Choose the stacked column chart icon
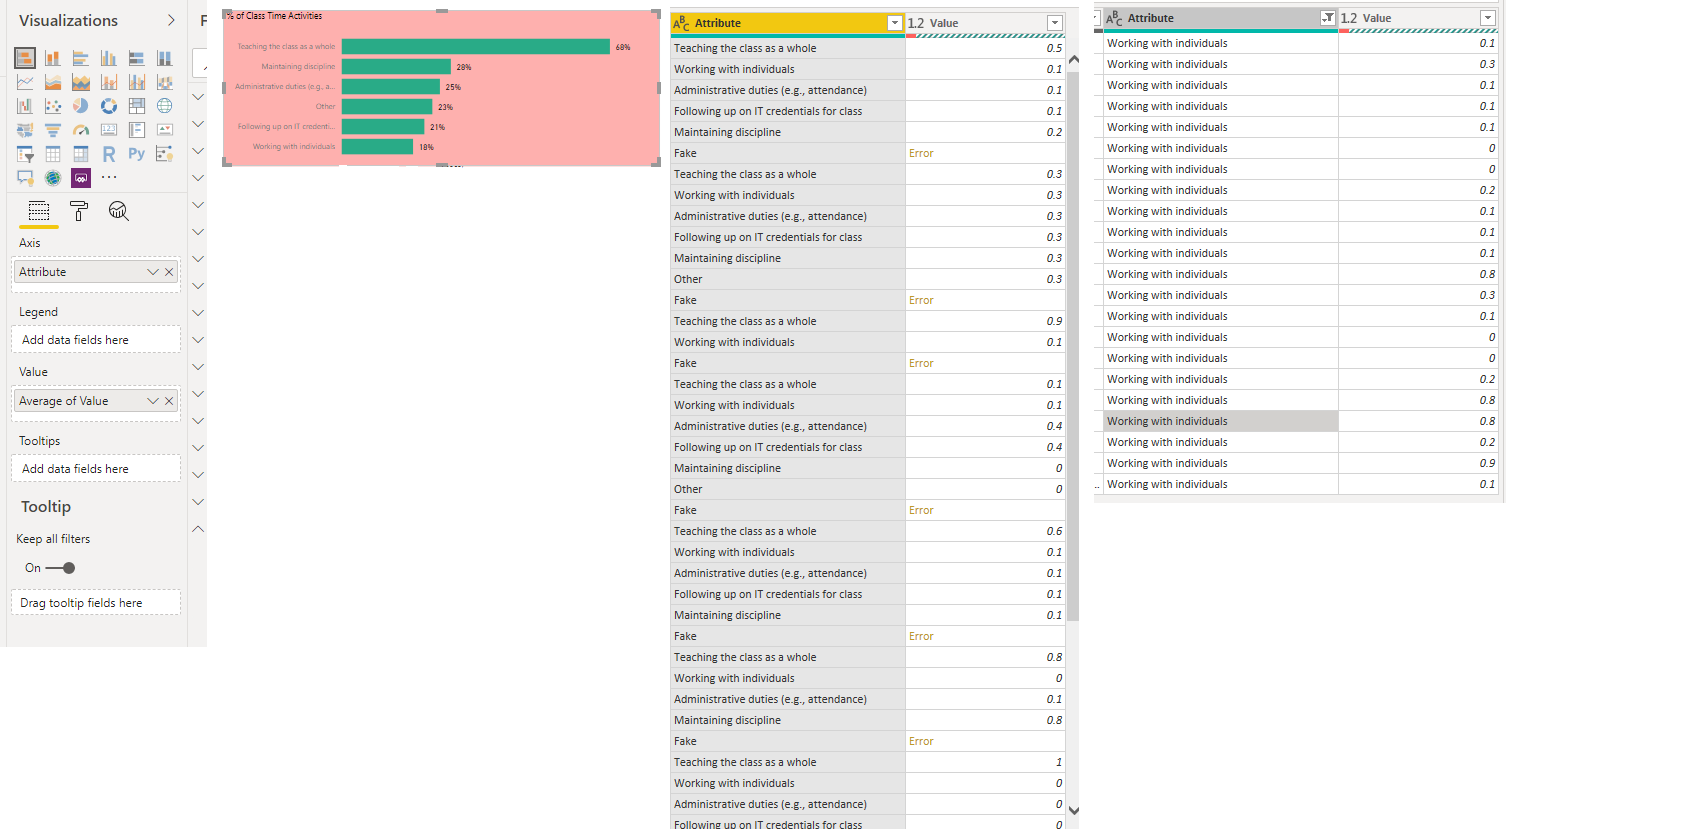The width and height of the screenshot is (1708, 829). pos(53,58)
